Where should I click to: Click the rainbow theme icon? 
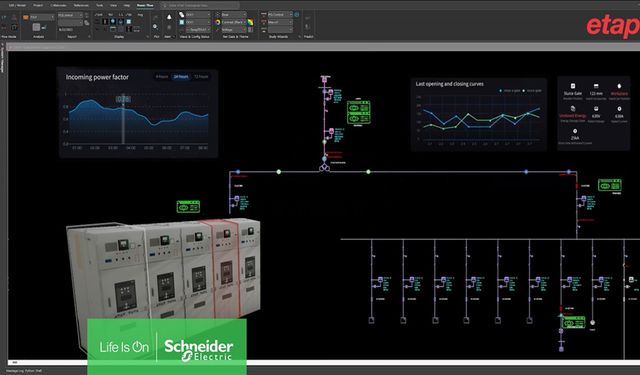pos(250,22)
